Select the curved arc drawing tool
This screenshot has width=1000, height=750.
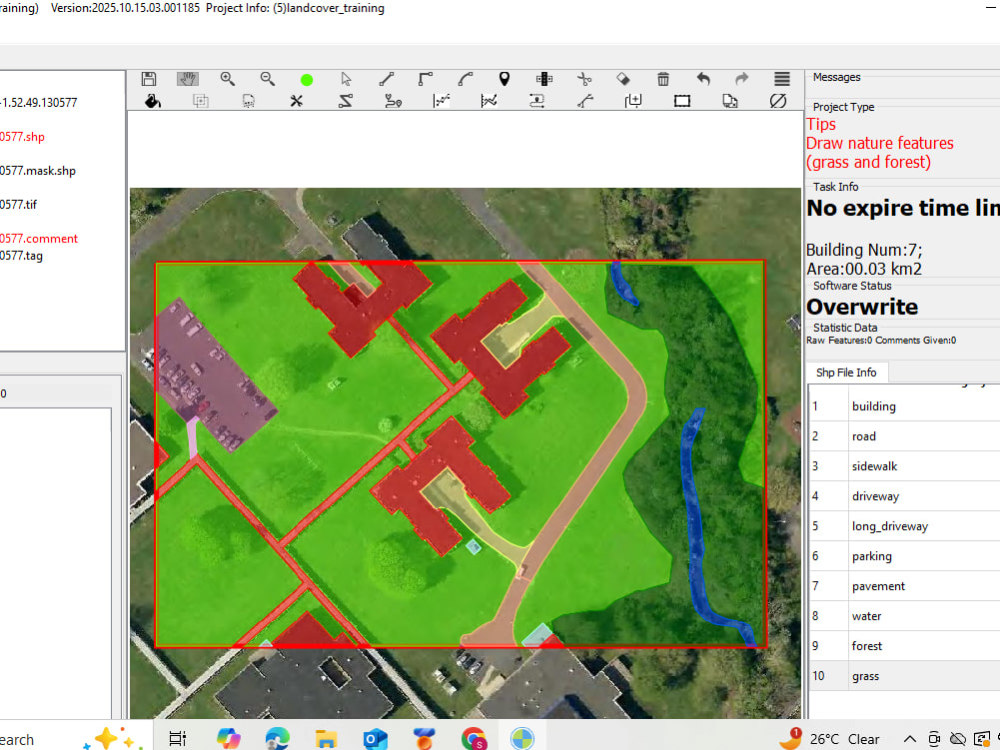coord(466,79)
